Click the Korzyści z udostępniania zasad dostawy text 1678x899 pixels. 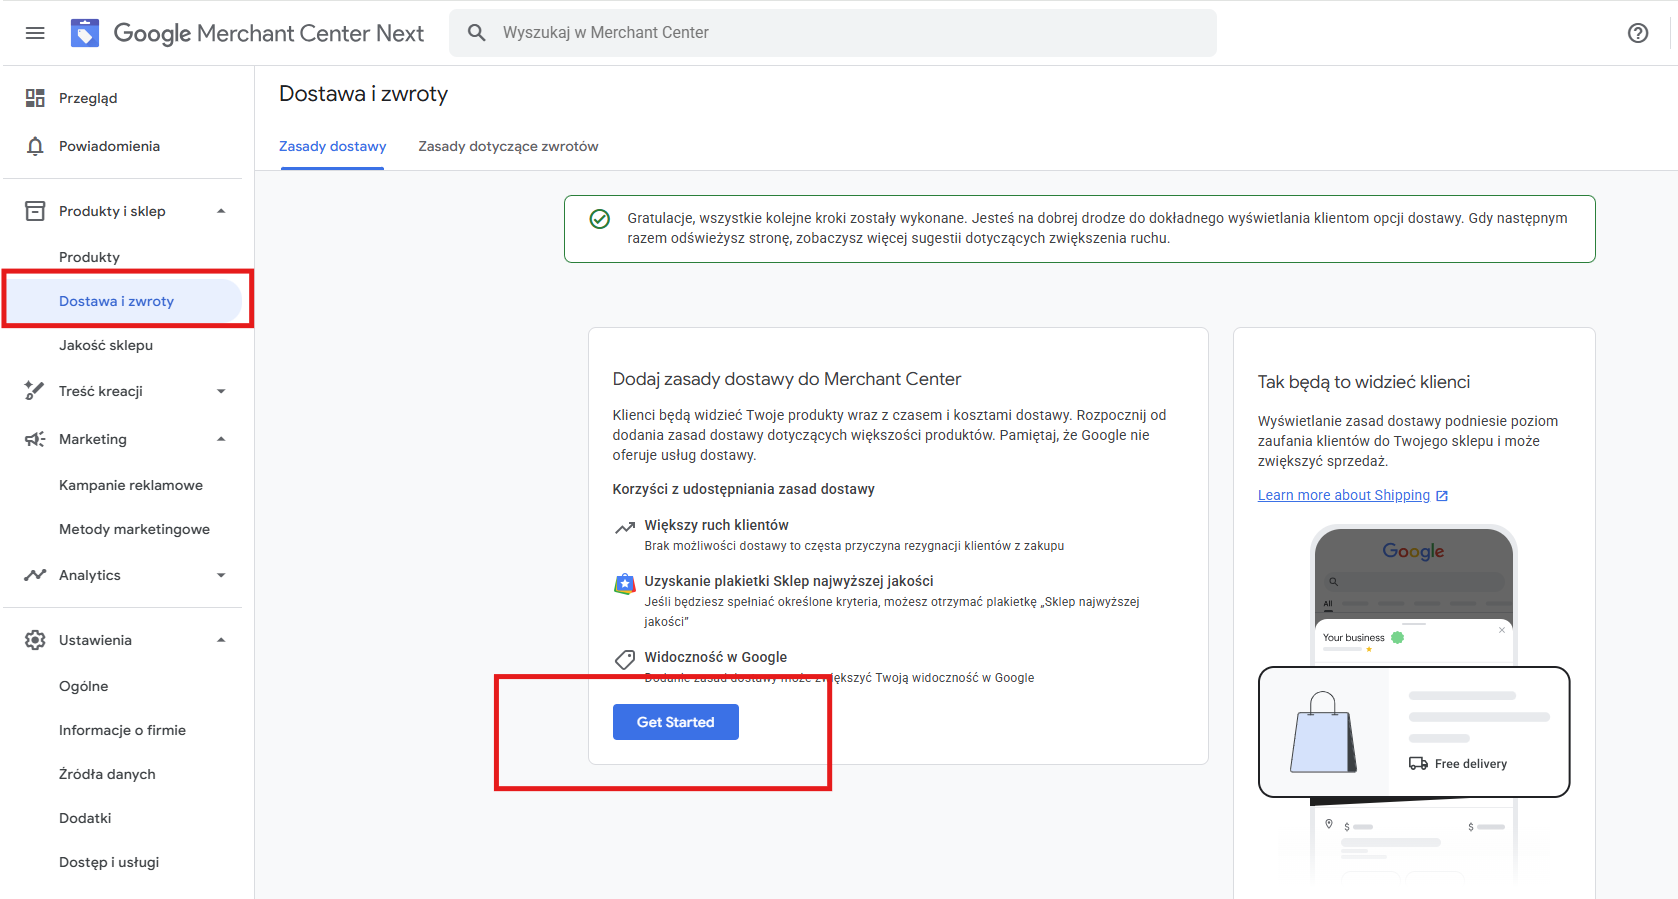[744, 489]
